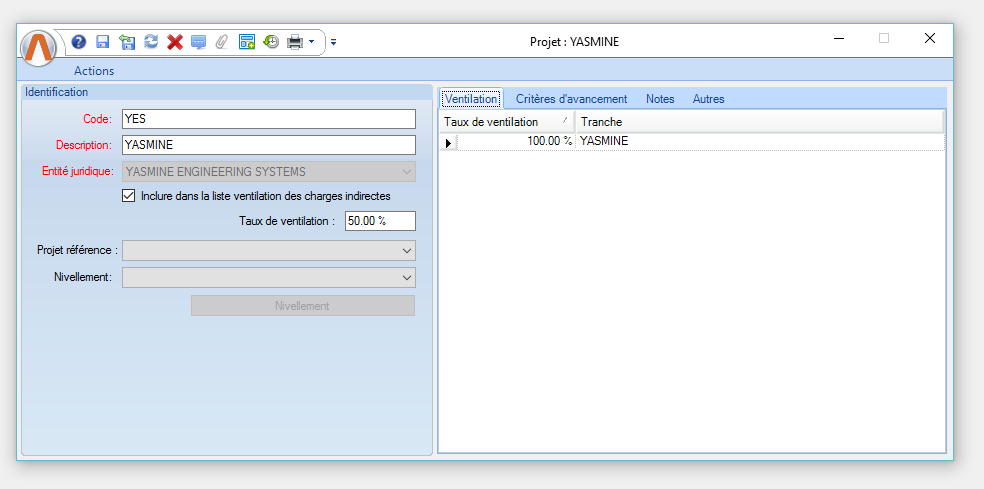Click the paperclip attachments icon

[x=222, y=42]
